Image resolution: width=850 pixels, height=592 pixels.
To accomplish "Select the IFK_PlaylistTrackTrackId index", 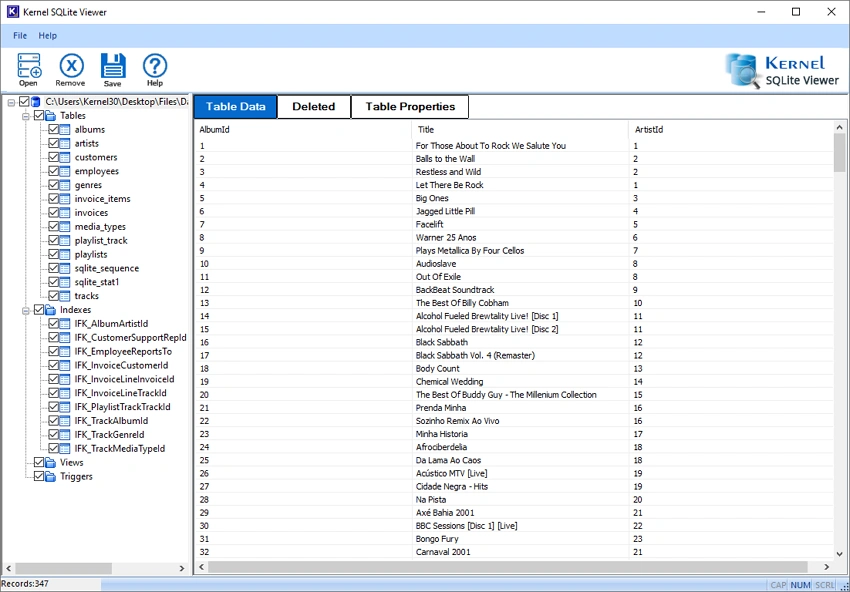I will tap(123, 407).
